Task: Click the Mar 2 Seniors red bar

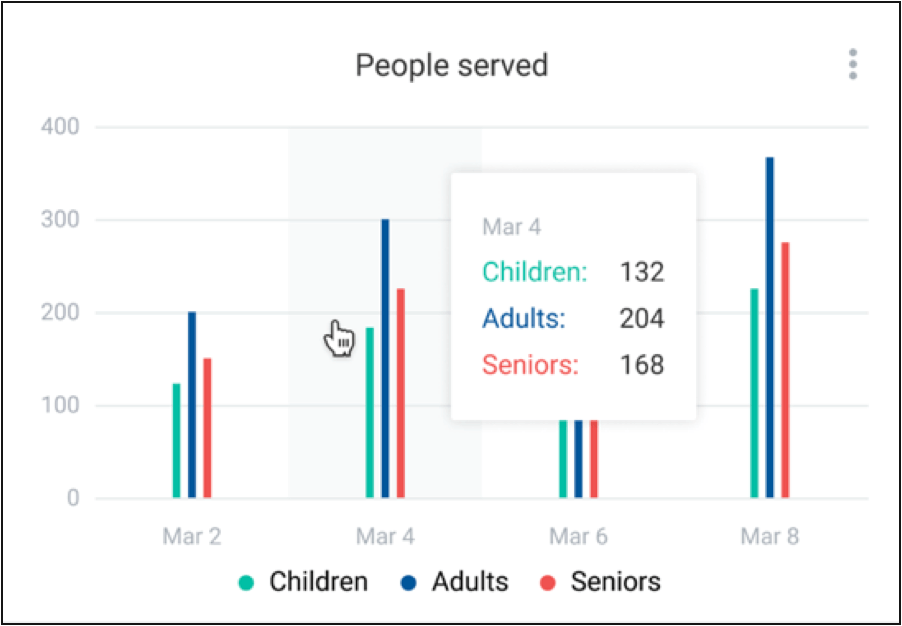Action: pos(207,428)
